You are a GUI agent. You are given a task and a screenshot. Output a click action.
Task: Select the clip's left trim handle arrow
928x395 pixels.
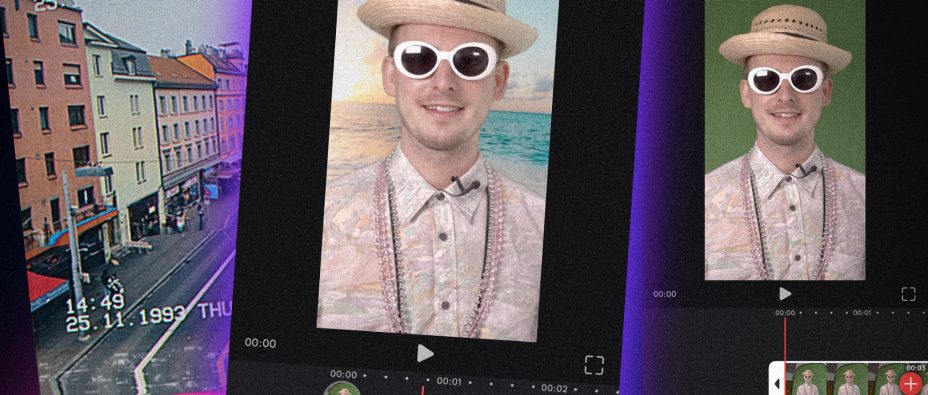click(x=776, y=384)
